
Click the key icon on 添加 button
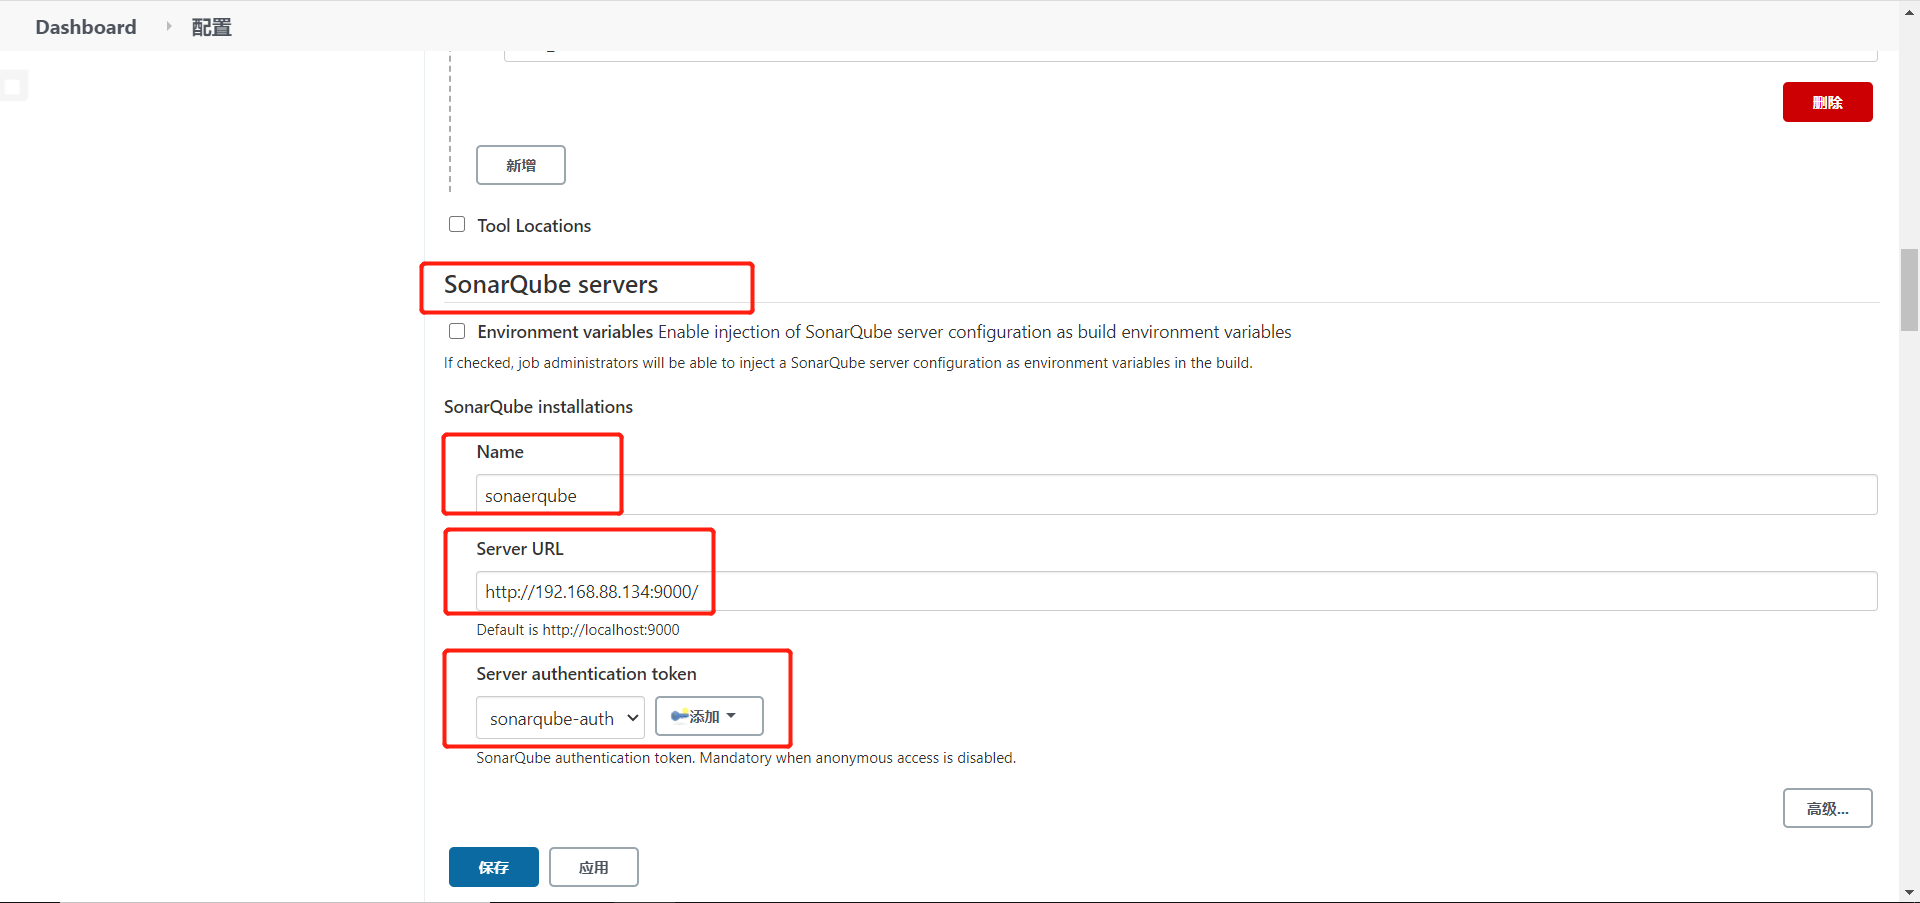(679, 716)
